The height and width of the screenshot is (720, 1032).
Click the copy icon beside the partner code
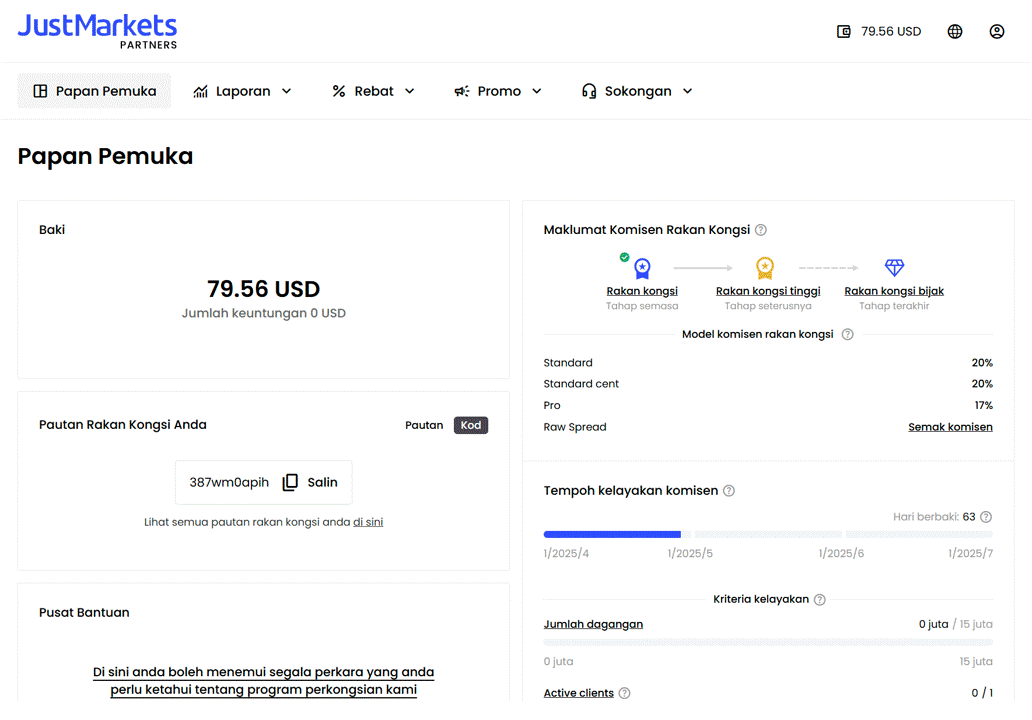(x=290, y=482)
